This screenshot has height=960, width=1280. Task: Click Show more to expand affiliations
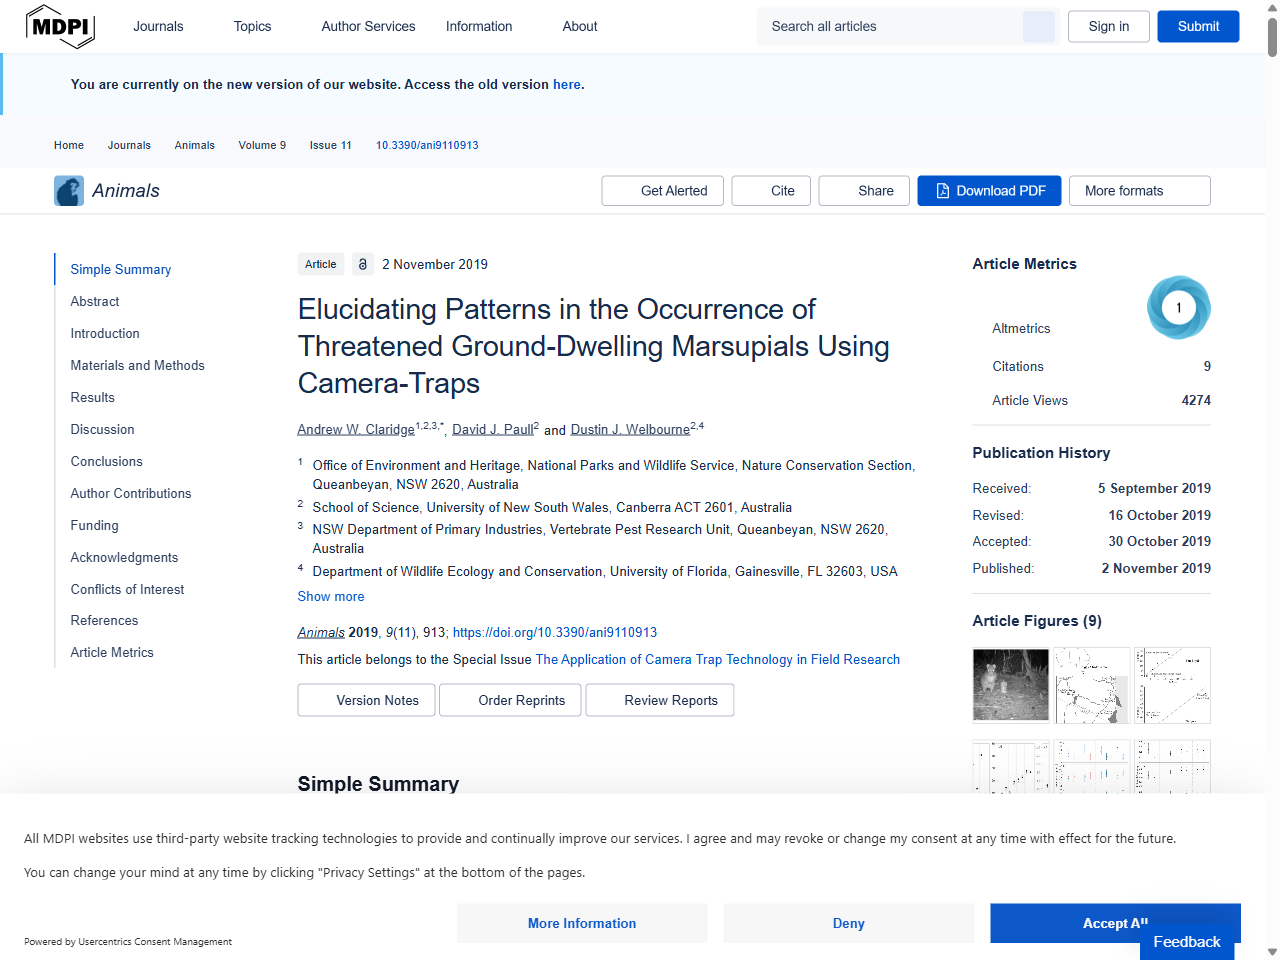[x=331, y=597]
